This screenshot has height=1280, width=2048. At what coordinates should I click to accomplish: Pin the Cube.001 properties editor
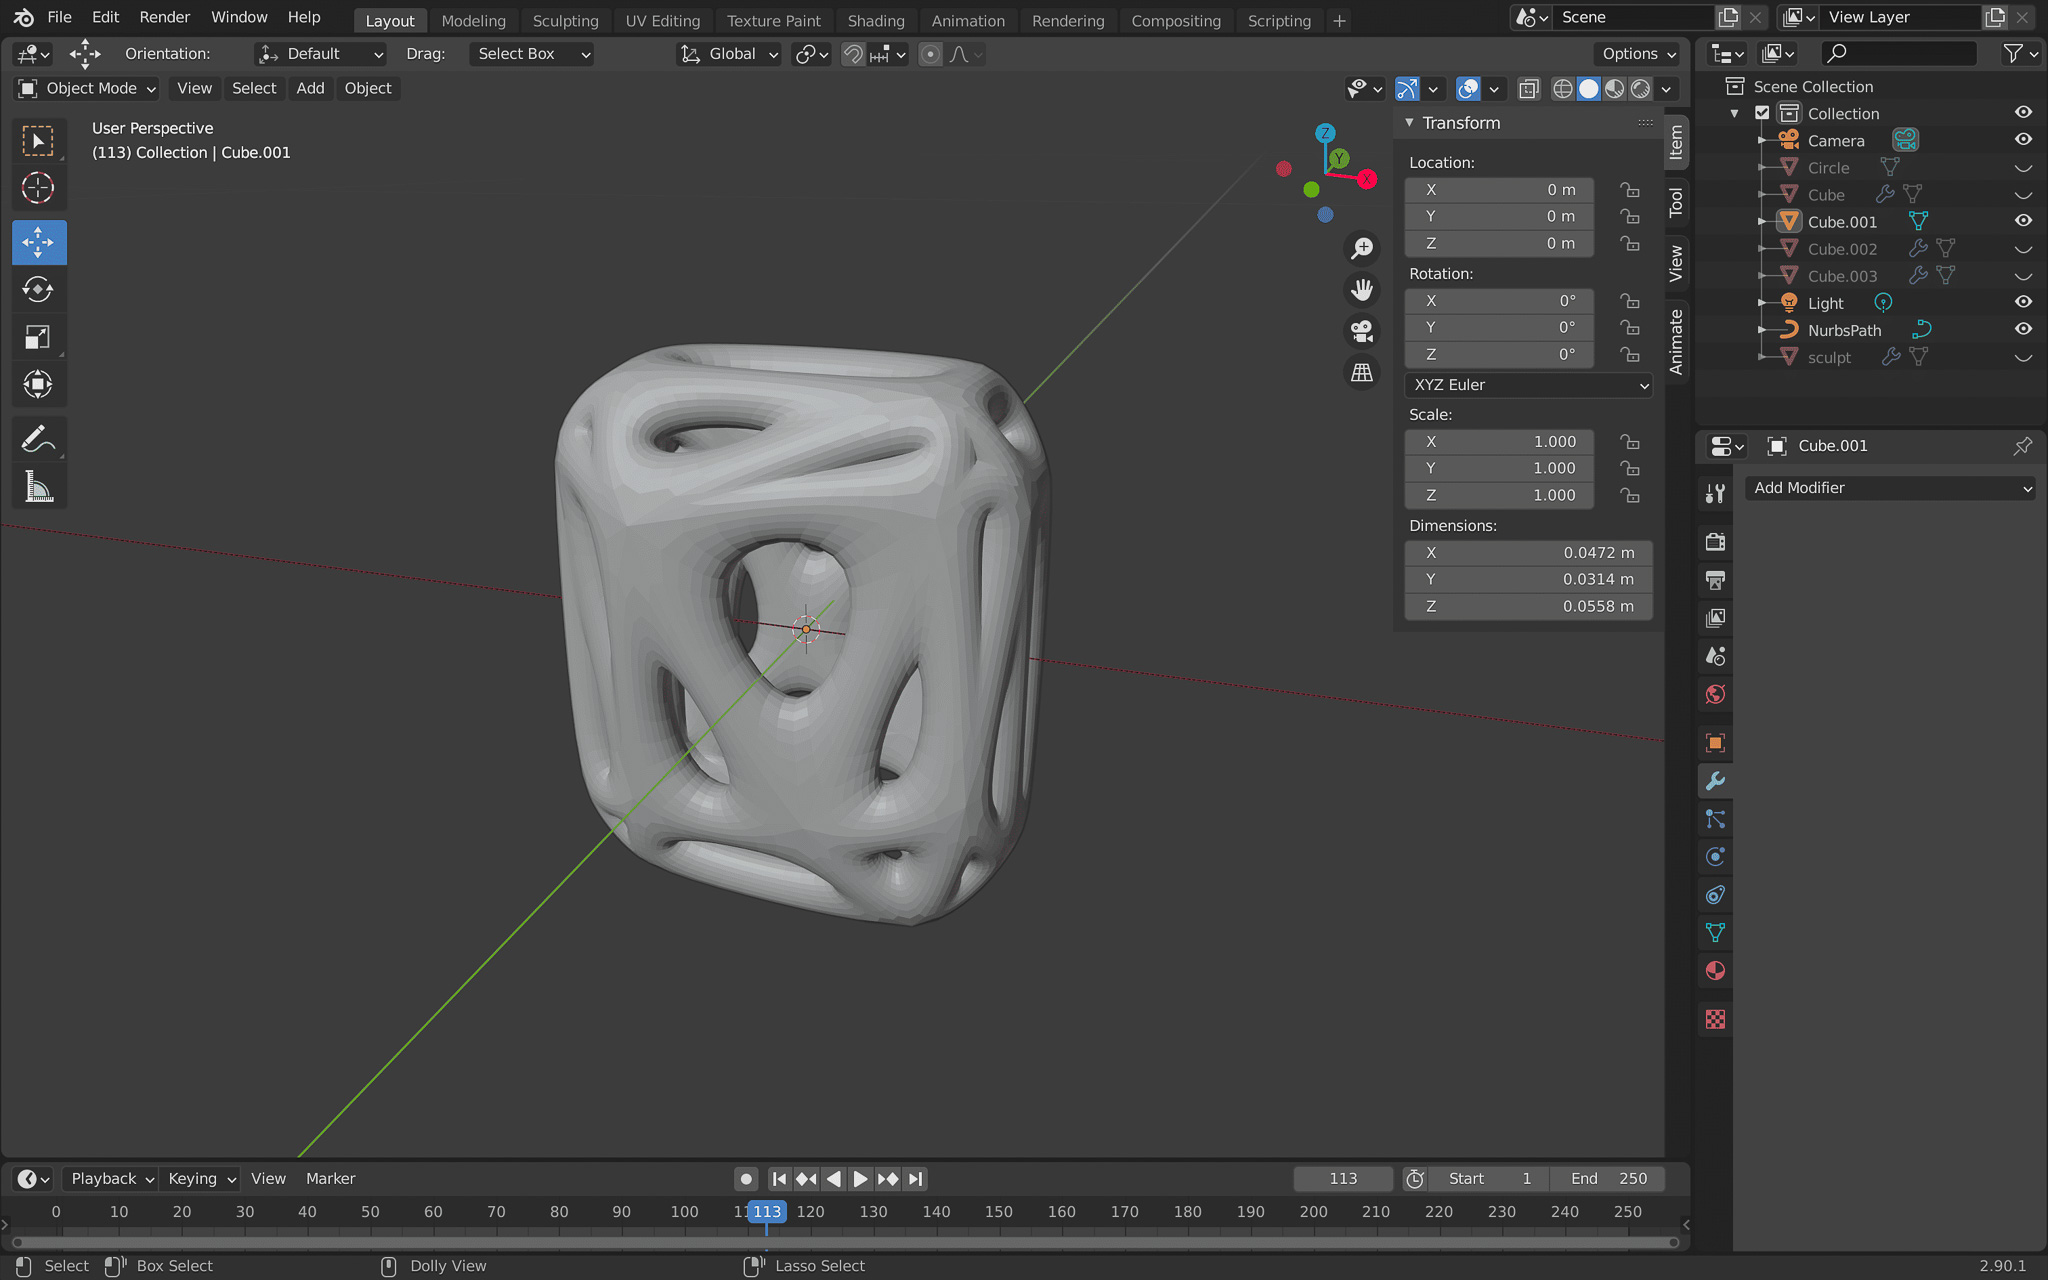click(2022, 446)
